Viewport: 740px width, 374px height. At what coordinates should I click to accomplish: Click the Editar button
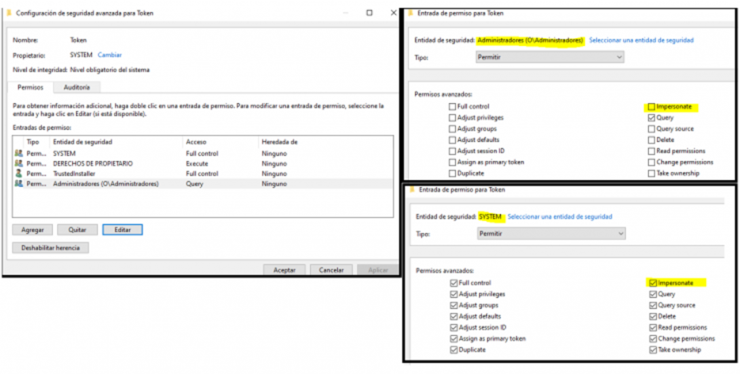(x=122, y=230)
